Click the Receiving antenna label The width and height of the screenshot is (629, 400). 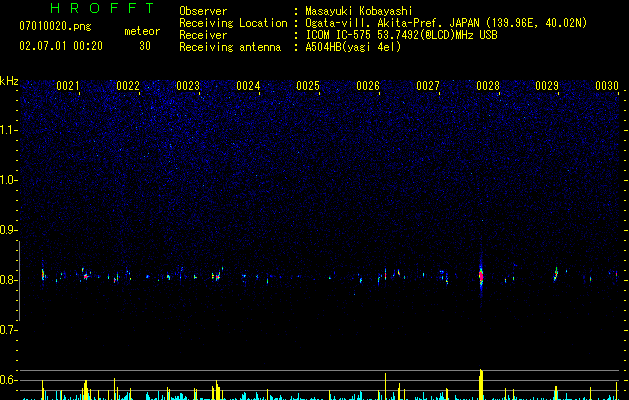click(x=230, y=47)
